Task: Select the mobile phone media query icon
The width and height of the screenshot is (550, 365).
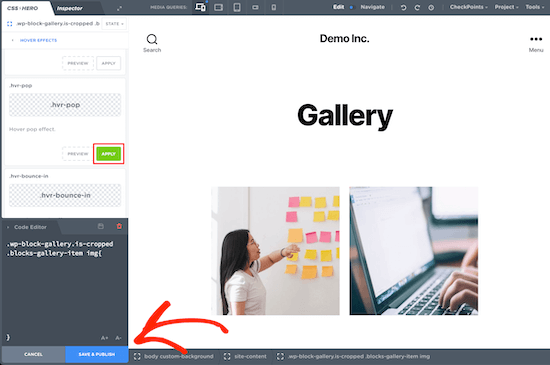Action: 274,7
